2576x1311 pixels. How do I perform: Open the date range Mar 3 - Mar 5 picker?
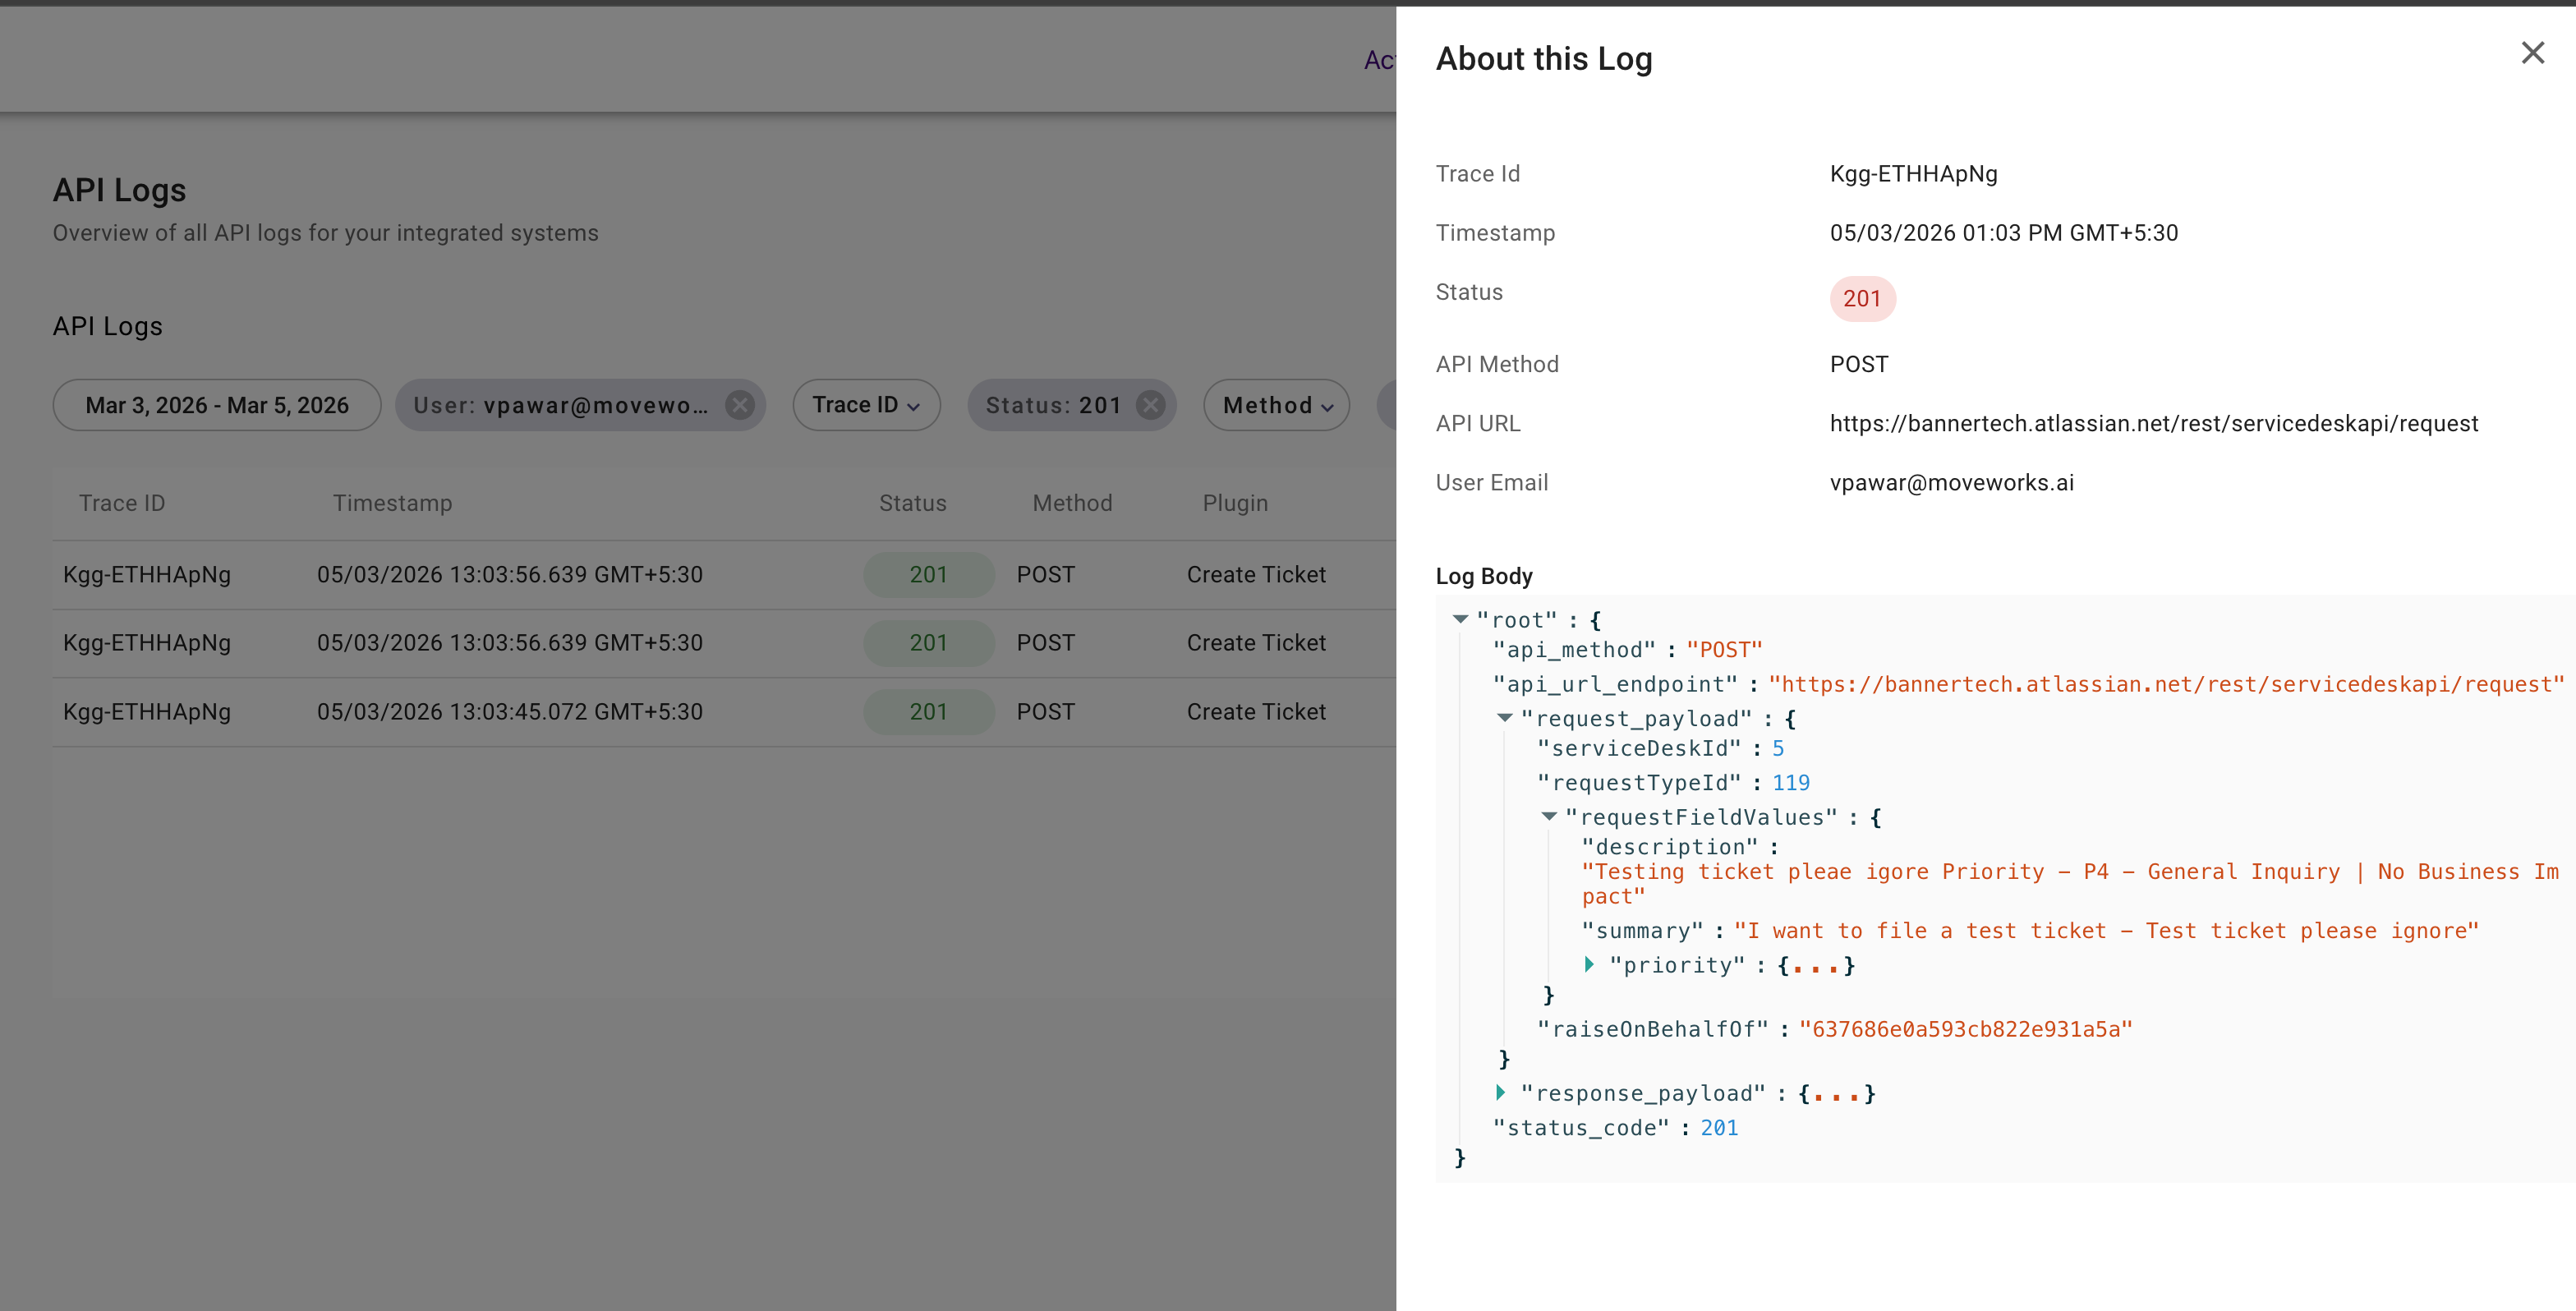tap(217, 405)
